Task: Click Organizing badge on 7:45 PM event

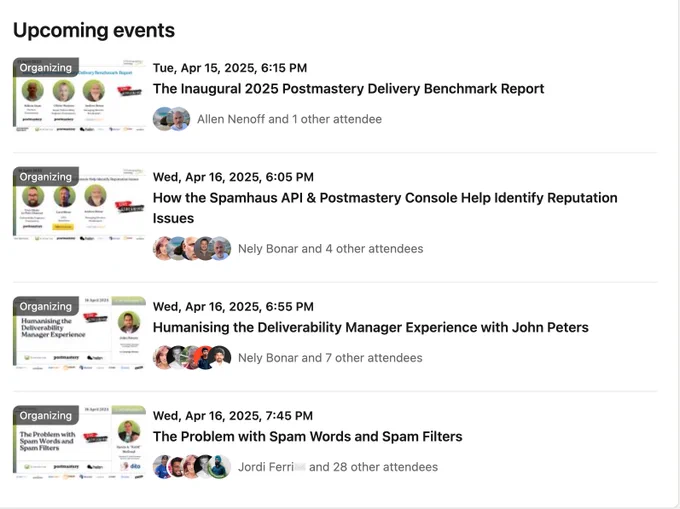Action: (46, 416)
